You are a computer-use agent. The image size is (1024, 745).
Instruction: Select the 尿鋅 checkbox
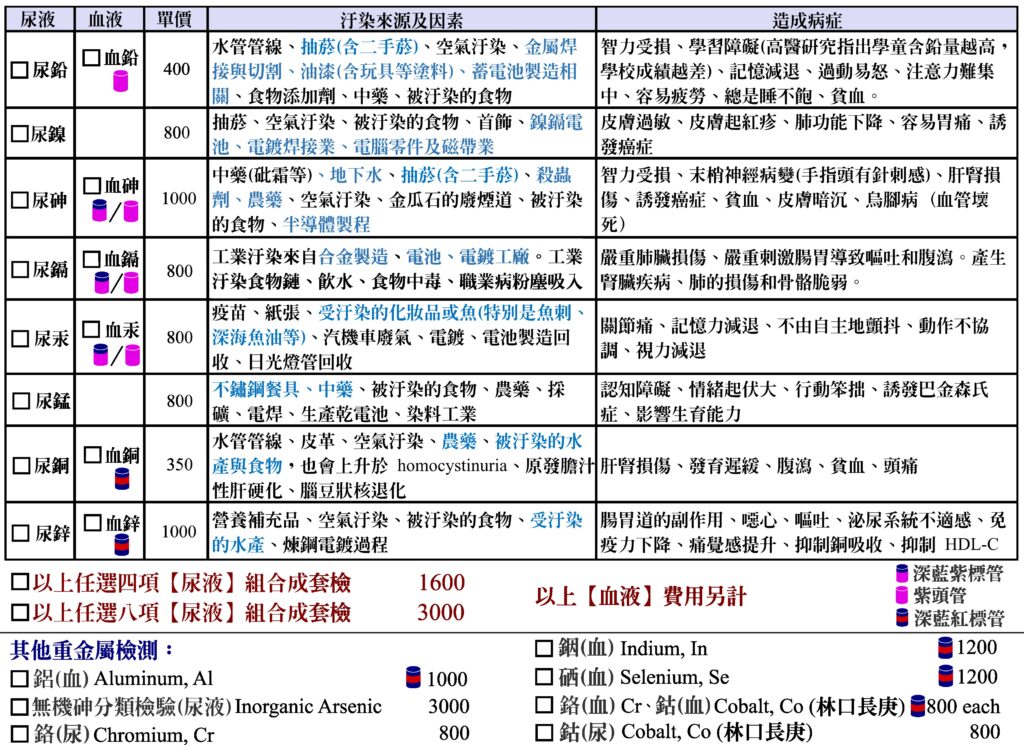tap(22, 533)
